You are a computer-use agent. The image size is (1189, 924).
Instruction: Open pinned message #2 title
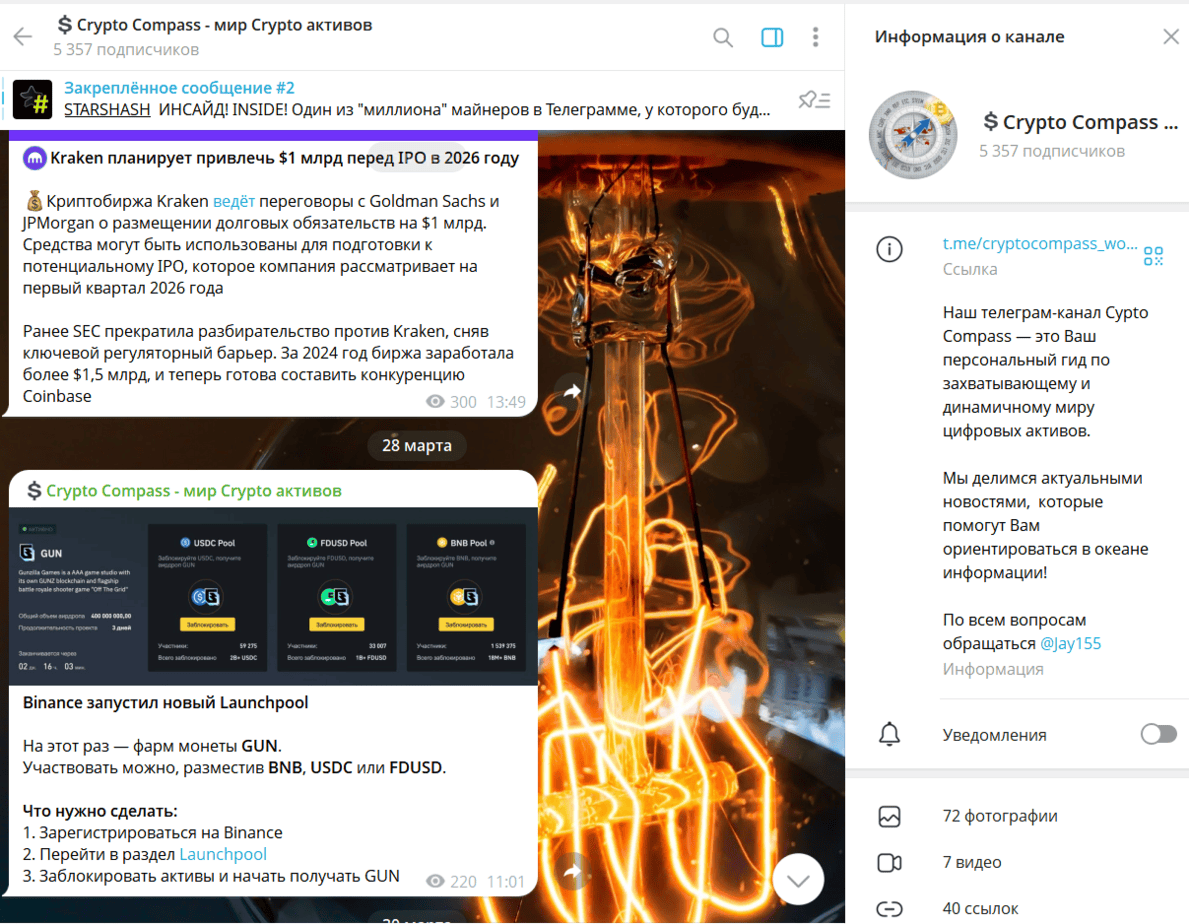coord(179,88)
